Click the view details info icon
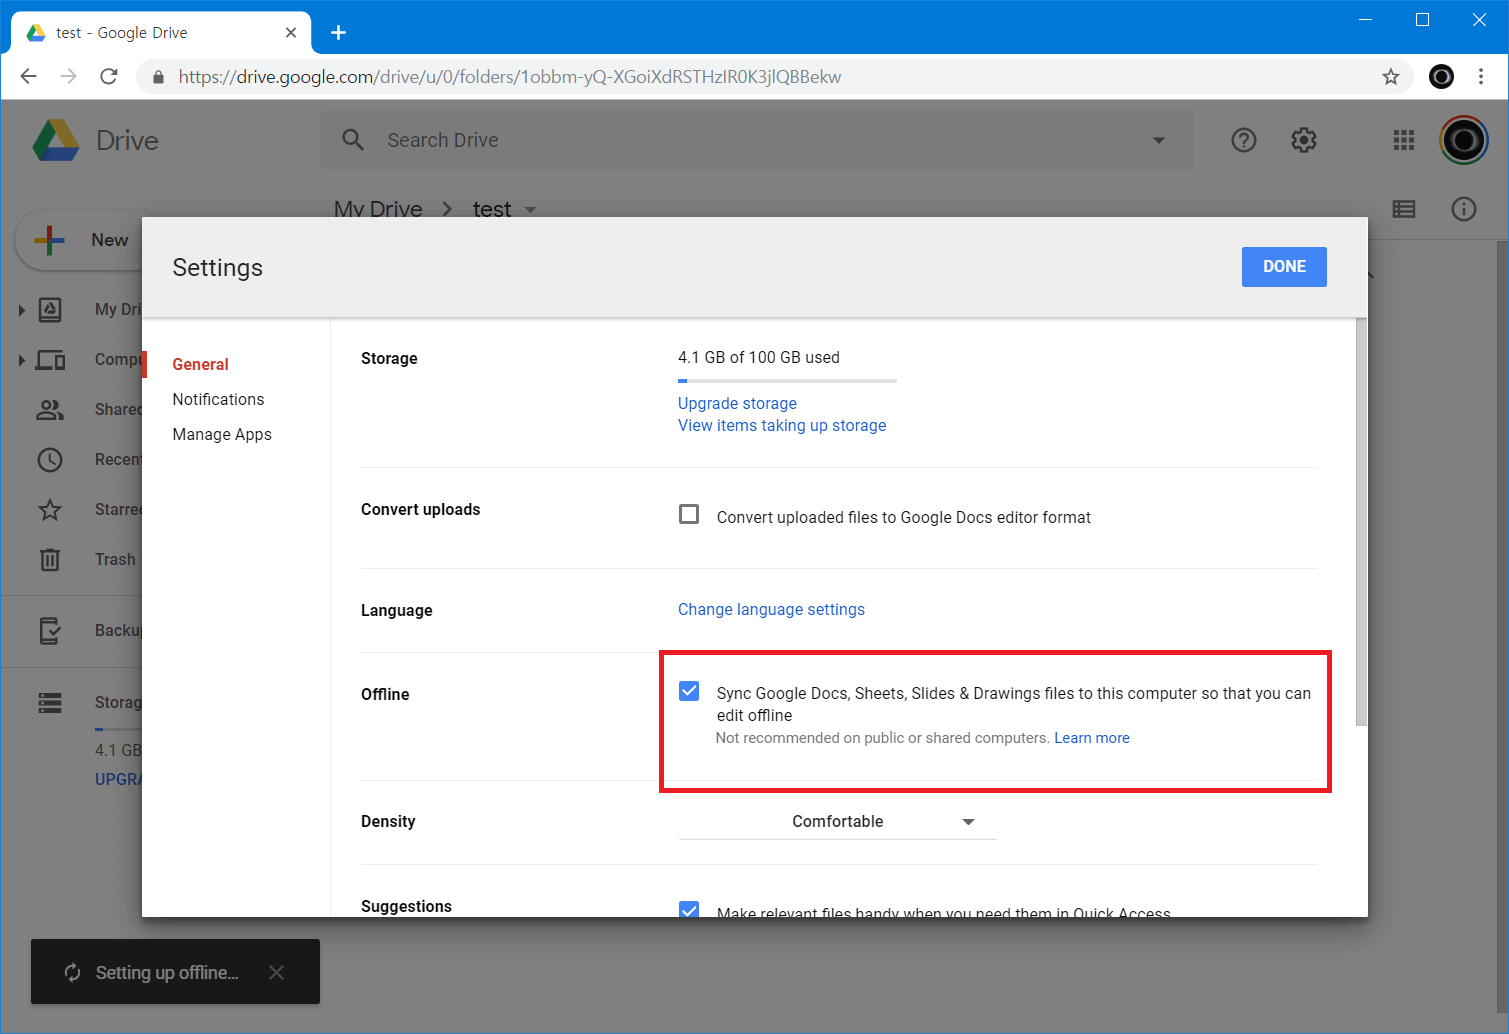The height and width of the screenshot is (1034, 1509). tap(1463, 208)
